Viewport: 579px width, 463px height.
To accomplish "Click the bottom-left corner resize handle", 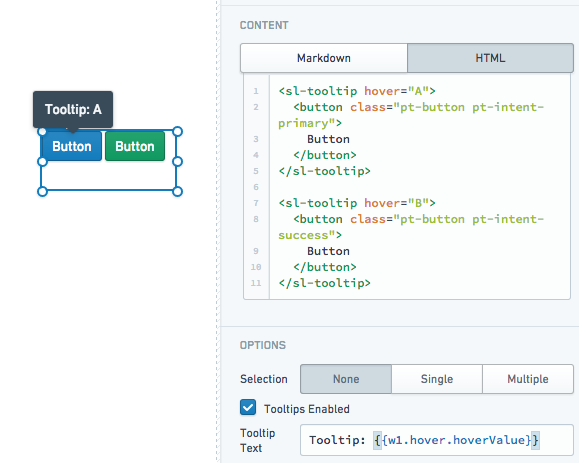I will point(42,191).
